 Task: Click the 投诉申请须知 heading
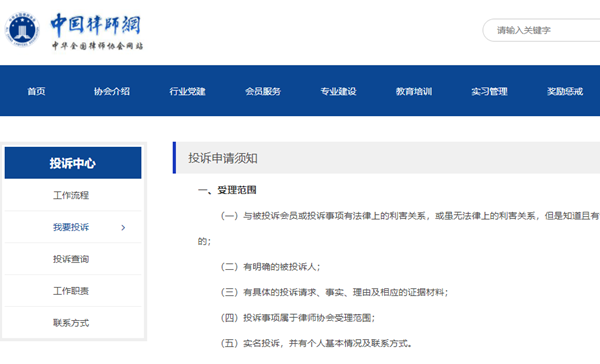[x=223, y=158]
